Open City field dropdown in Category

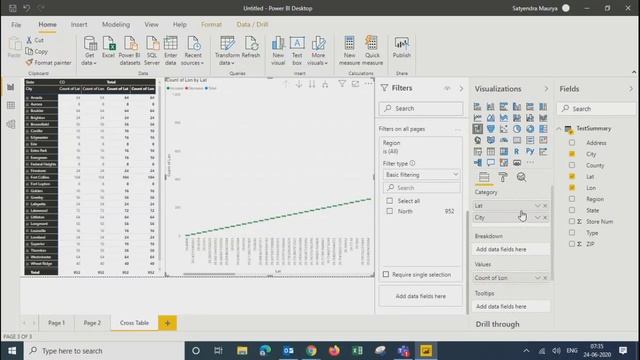[537, 218]
